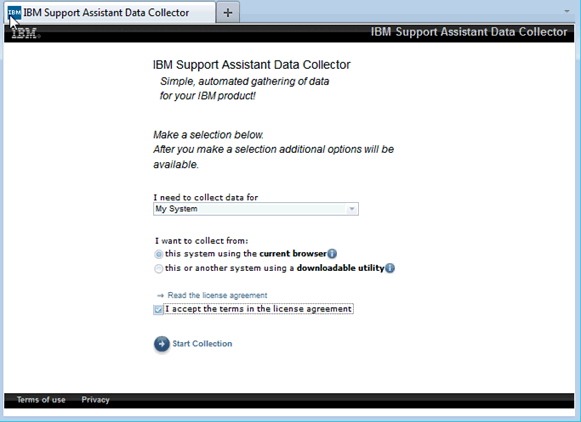The image size is (581, 422).
Task: Open the collect data for combo box
Action: tap(256, 209)
